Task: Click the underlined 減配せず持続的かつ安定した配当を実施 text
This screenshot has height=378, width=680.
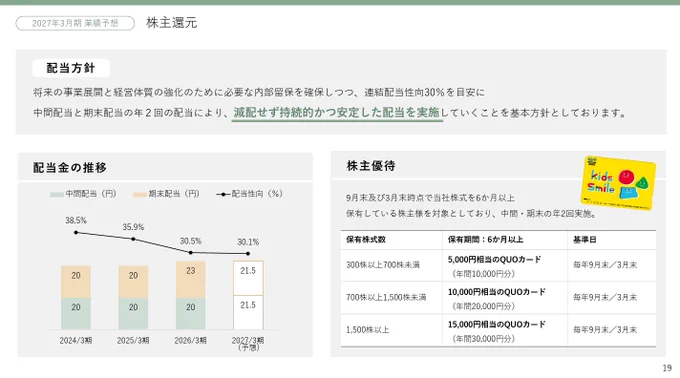Action: 337,113
